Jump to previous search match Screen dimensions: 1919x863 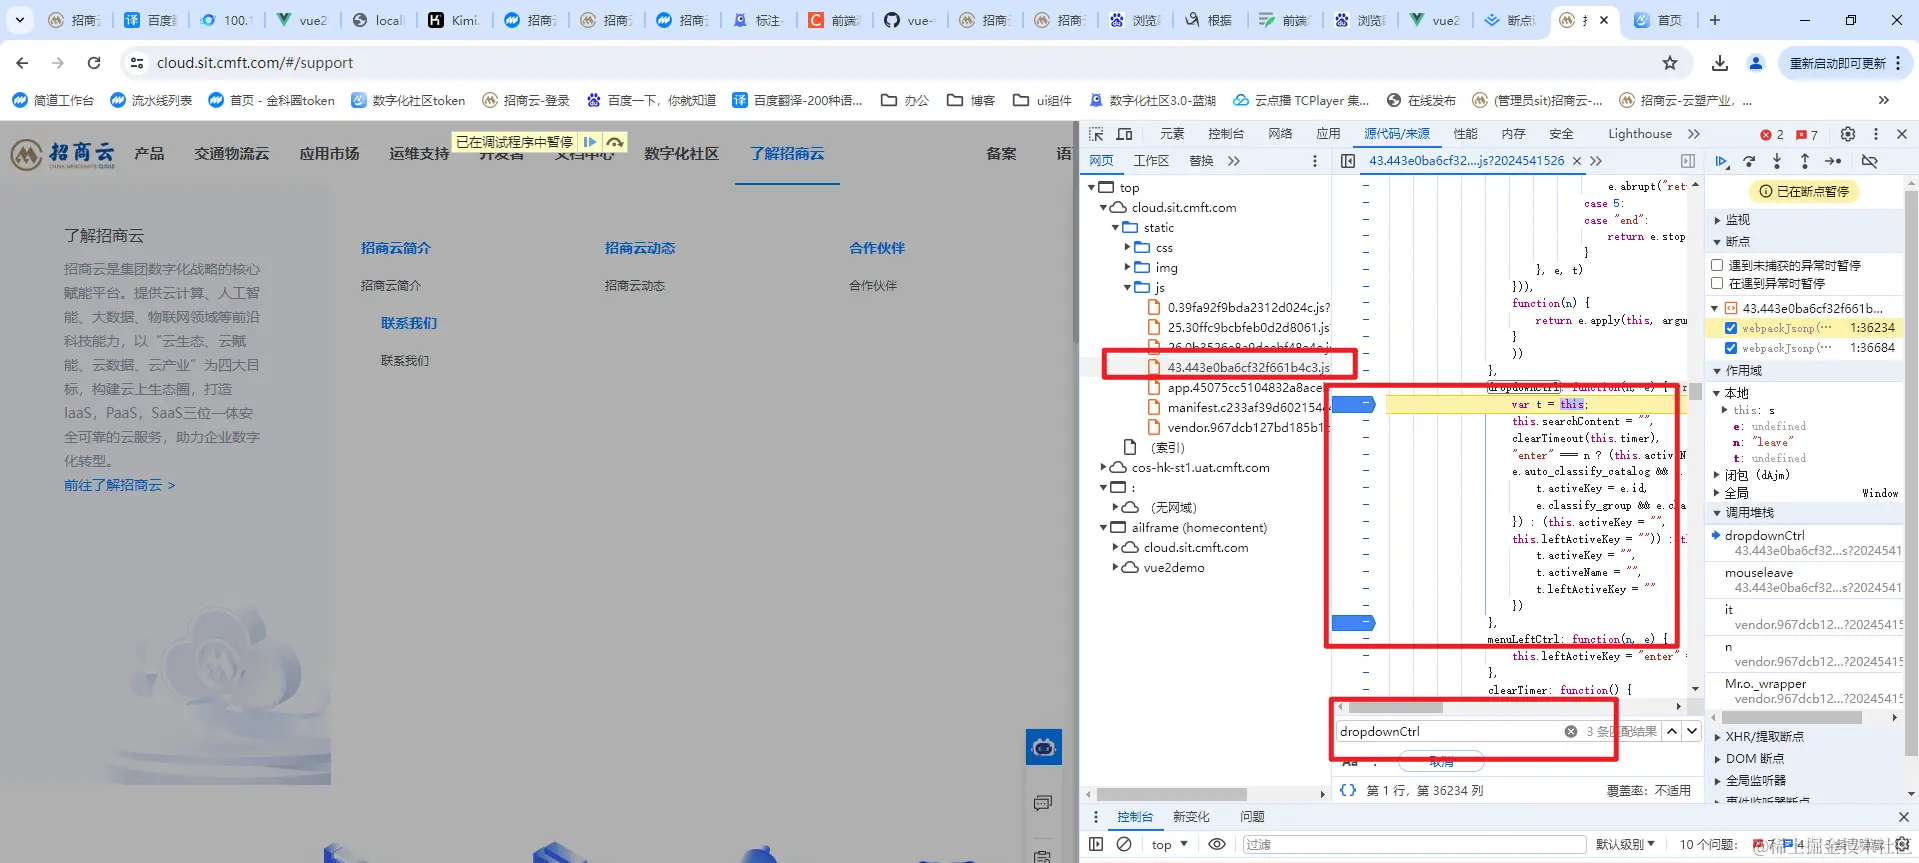point(1672,731)
